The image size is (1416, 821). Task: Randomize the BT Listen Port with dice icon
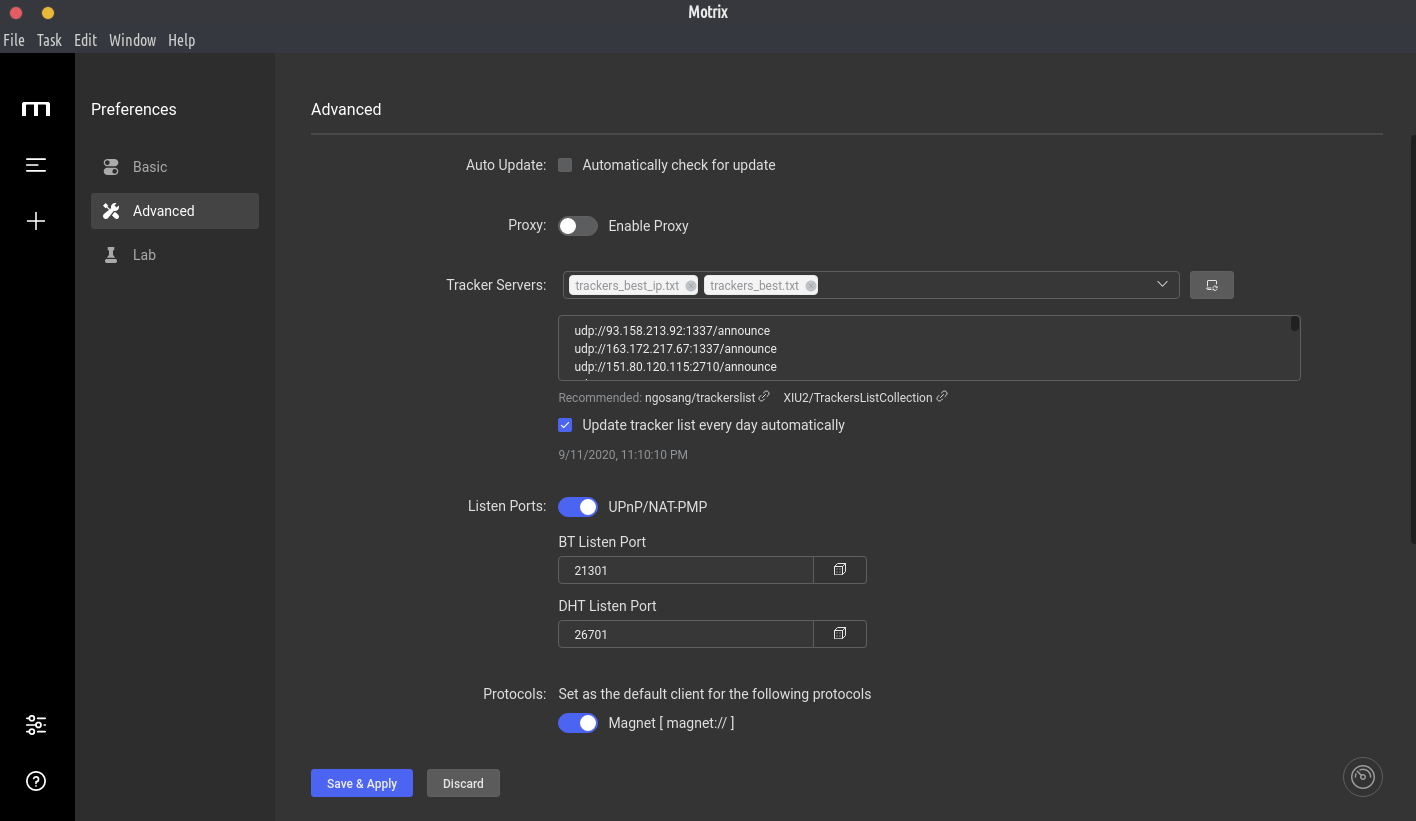pos(840,570)
